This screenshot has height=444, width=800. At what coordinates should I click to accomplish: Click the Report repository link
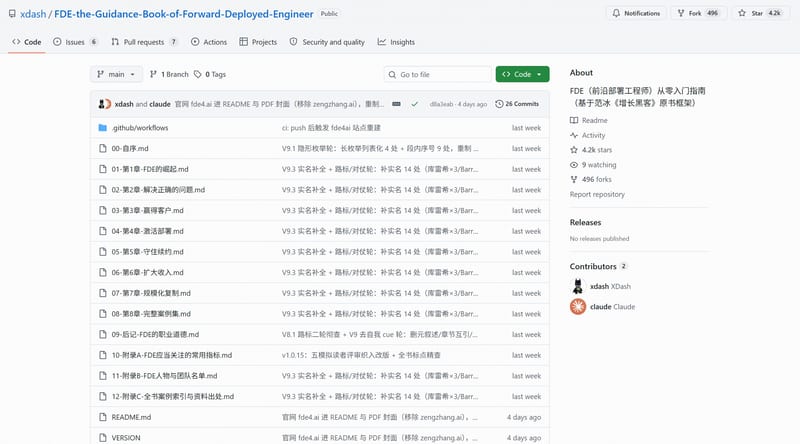597,194
